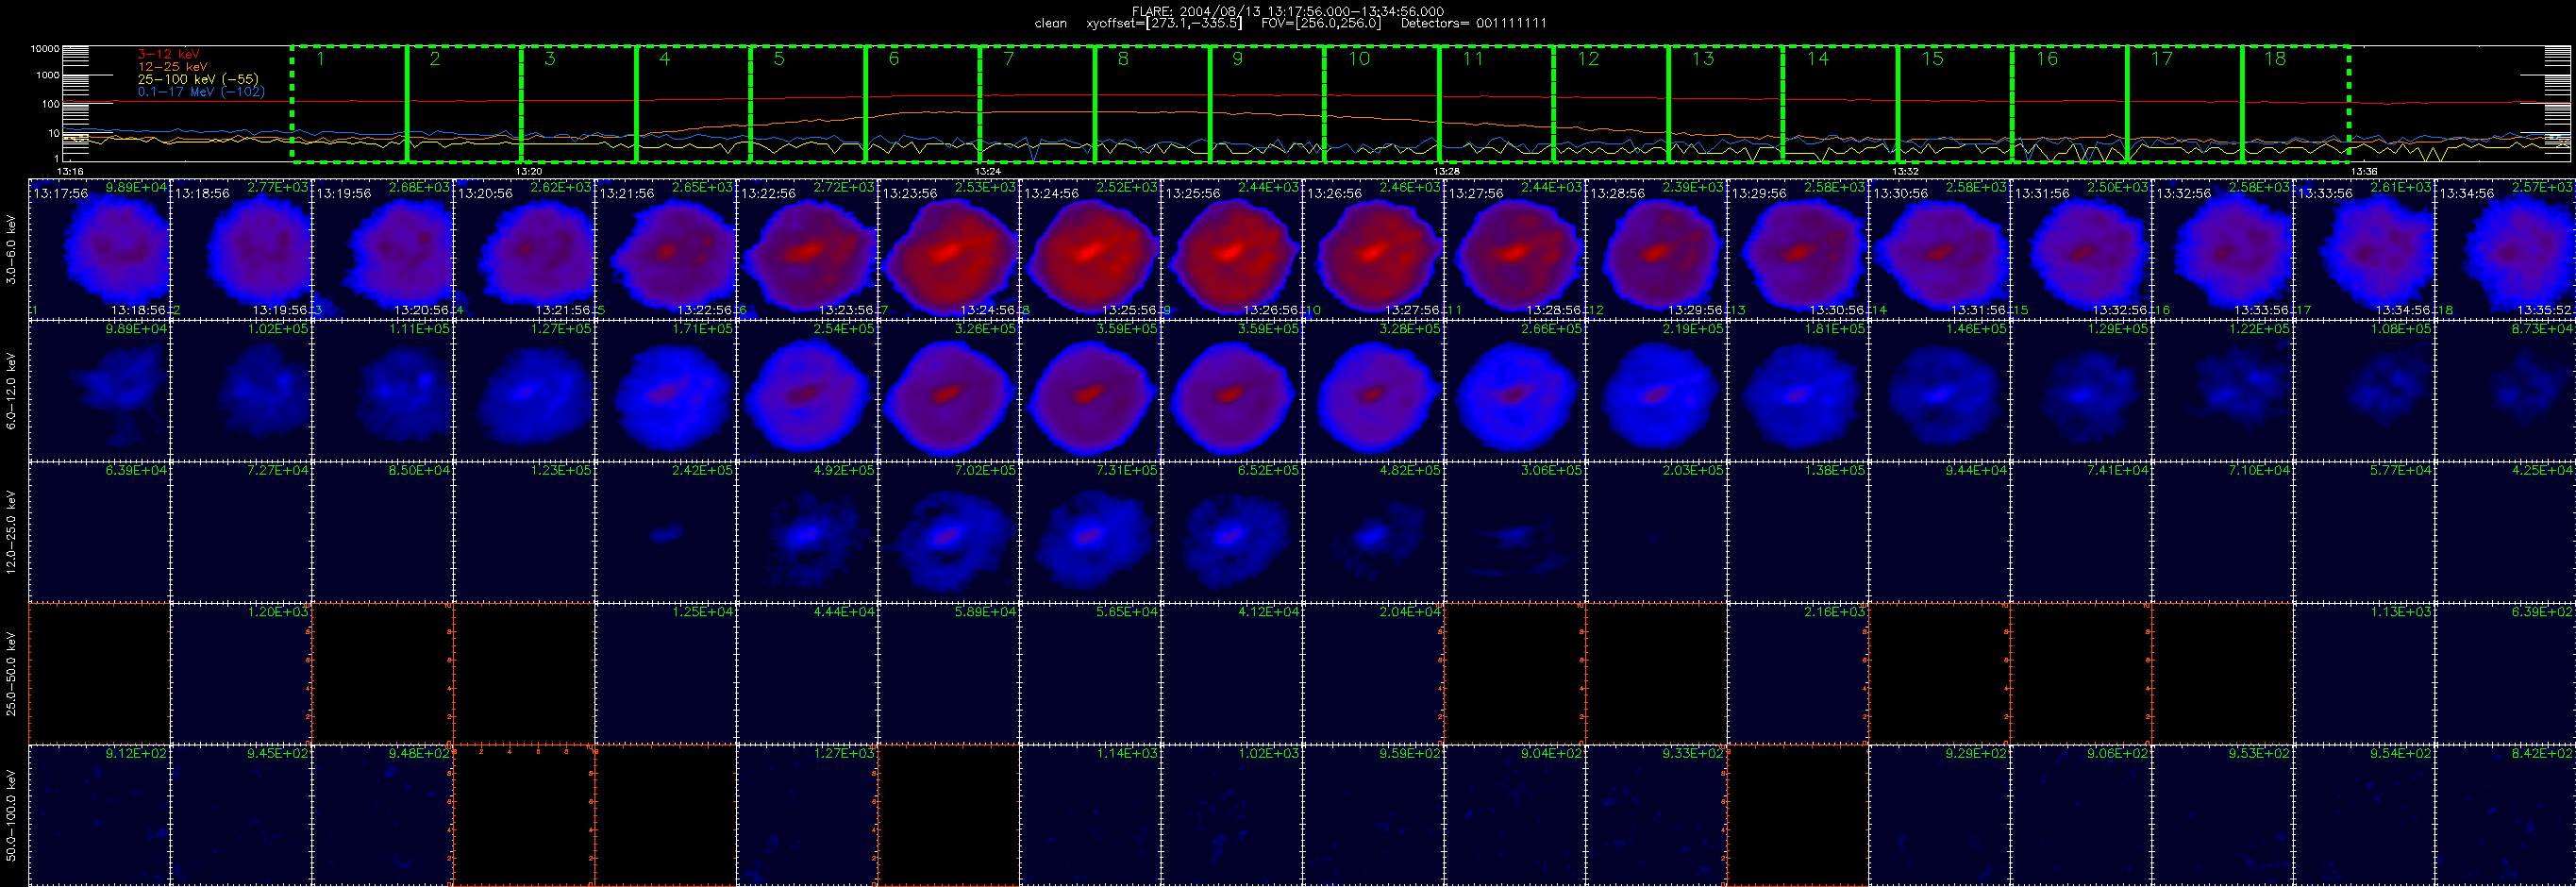The width and height of the screenshot is (2576, 887).
Task: Open the 6-12 keV image labeled 1.02E+05
Action: tap(241, 391)
